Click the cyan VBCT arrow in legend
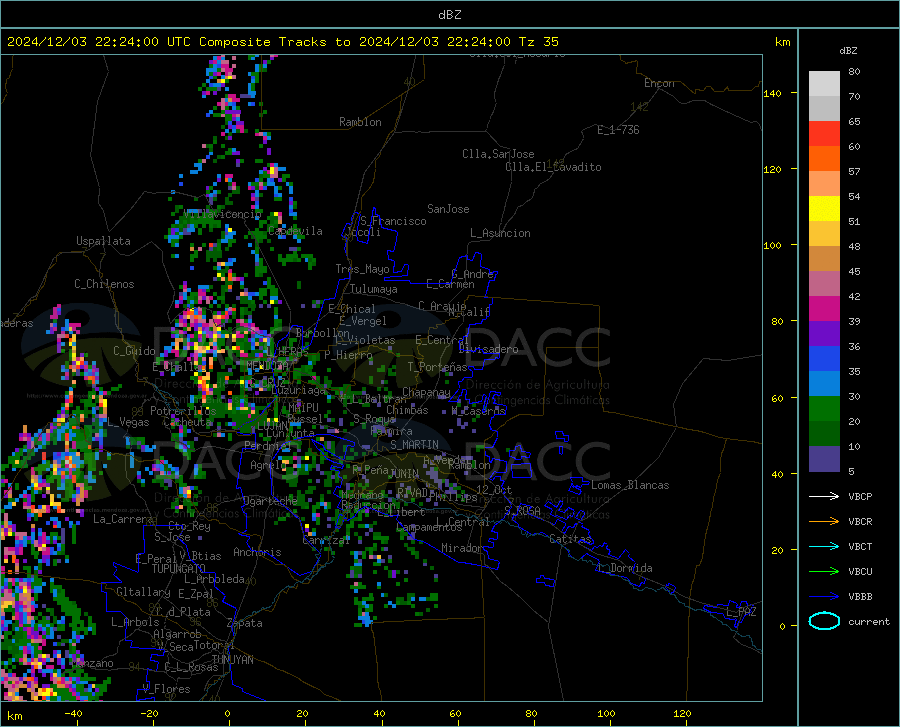Screen dimensions: 900x727 coord(824,546)
